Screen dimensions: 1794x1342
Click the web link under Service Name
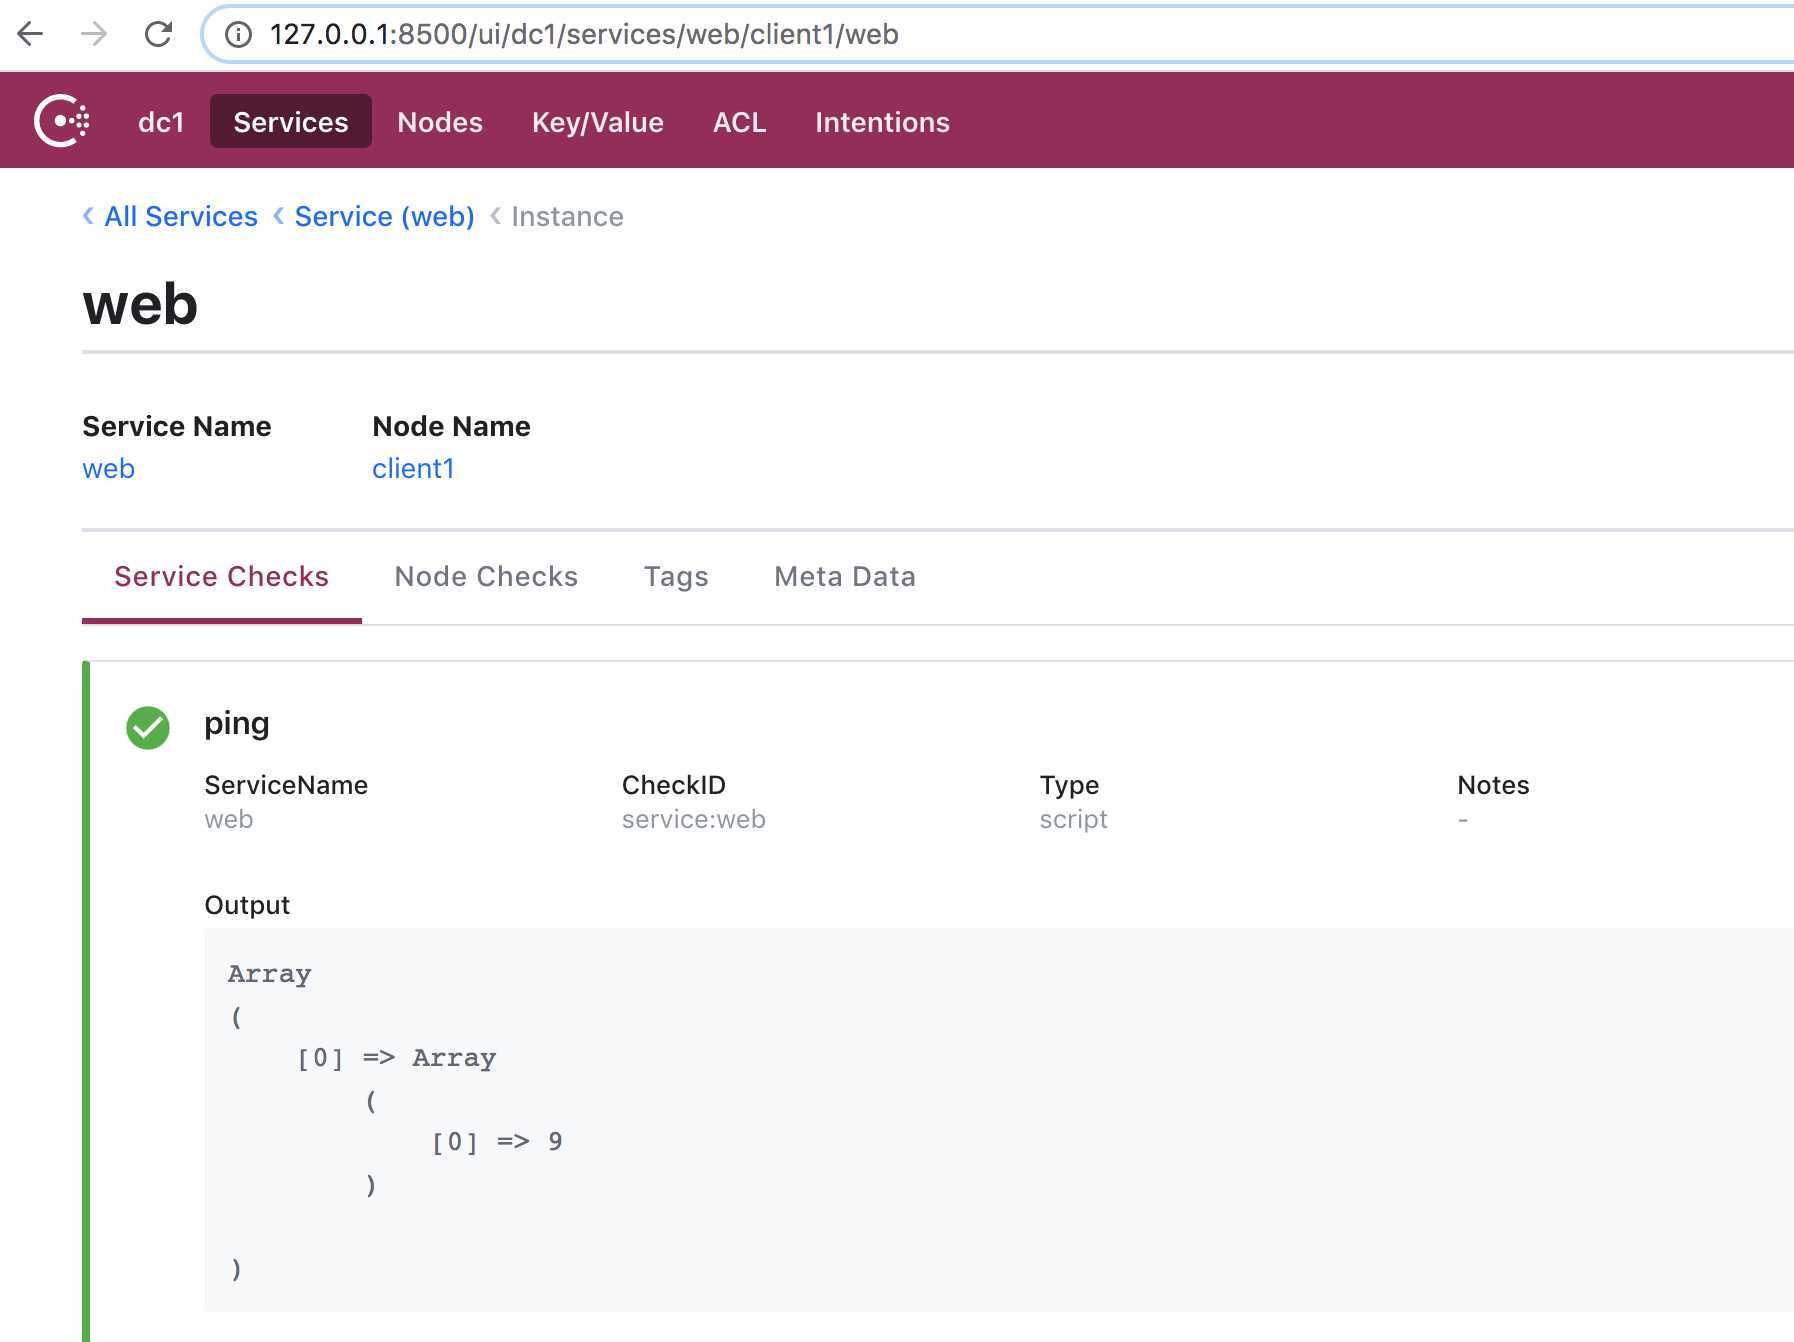coord(108,468)
